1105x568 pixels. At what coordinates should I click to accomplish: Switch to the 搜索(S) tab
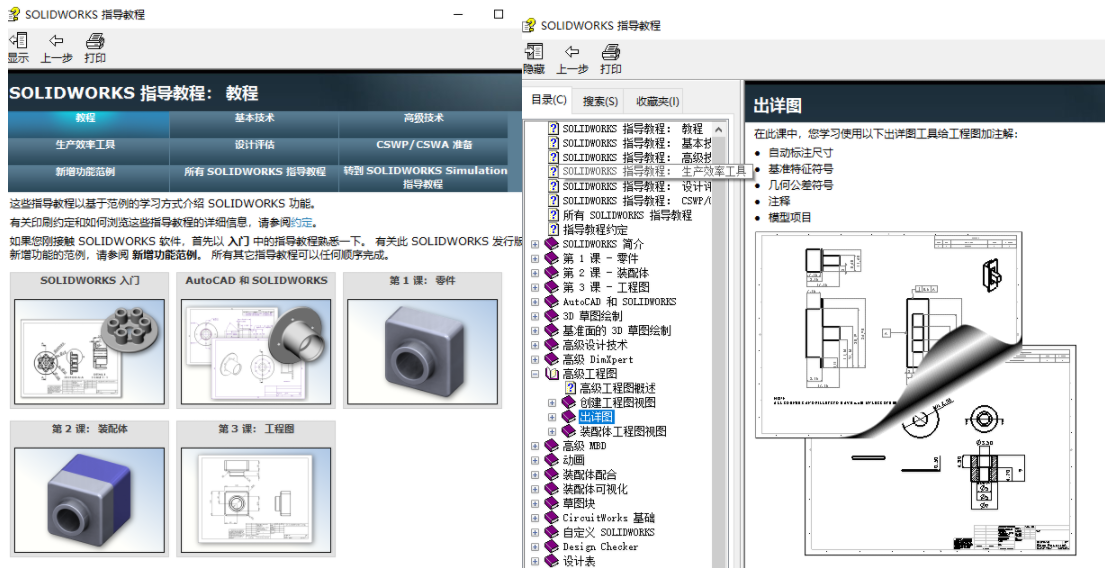600,101
